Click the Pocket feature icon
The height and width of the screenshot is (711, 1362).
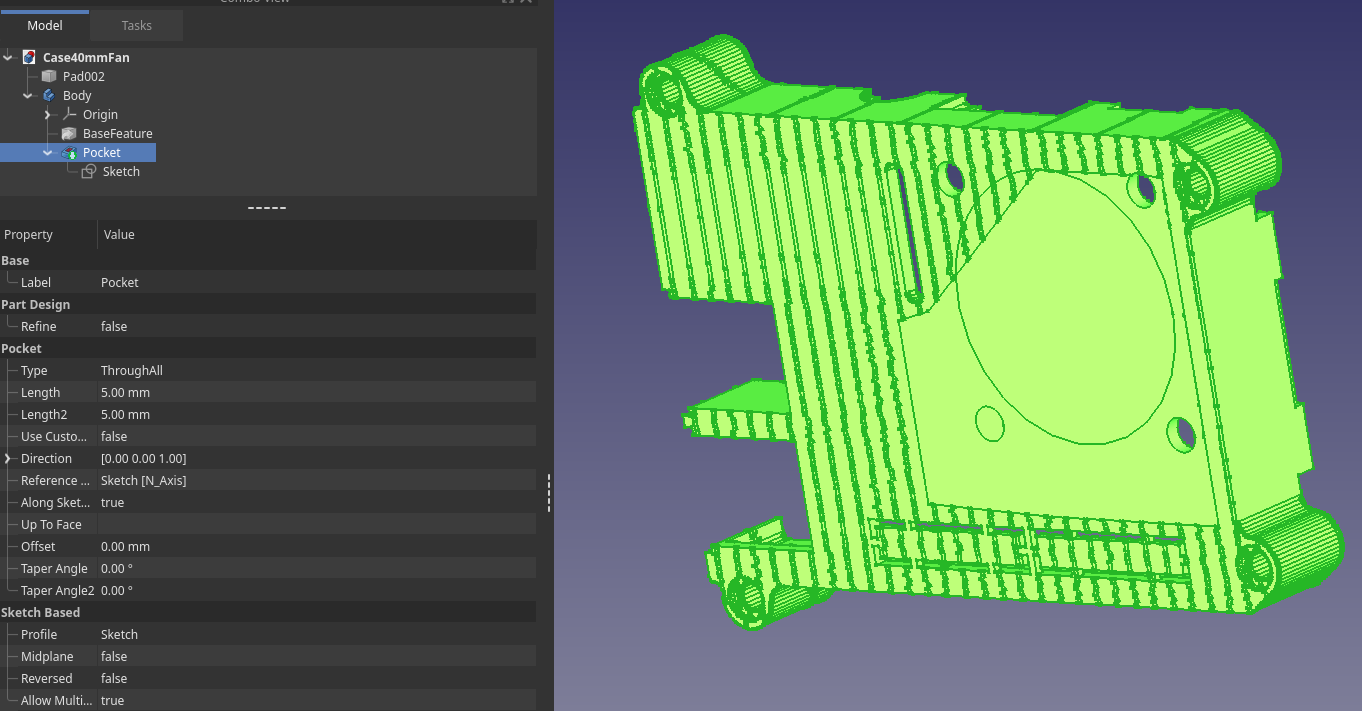point(69,152)
